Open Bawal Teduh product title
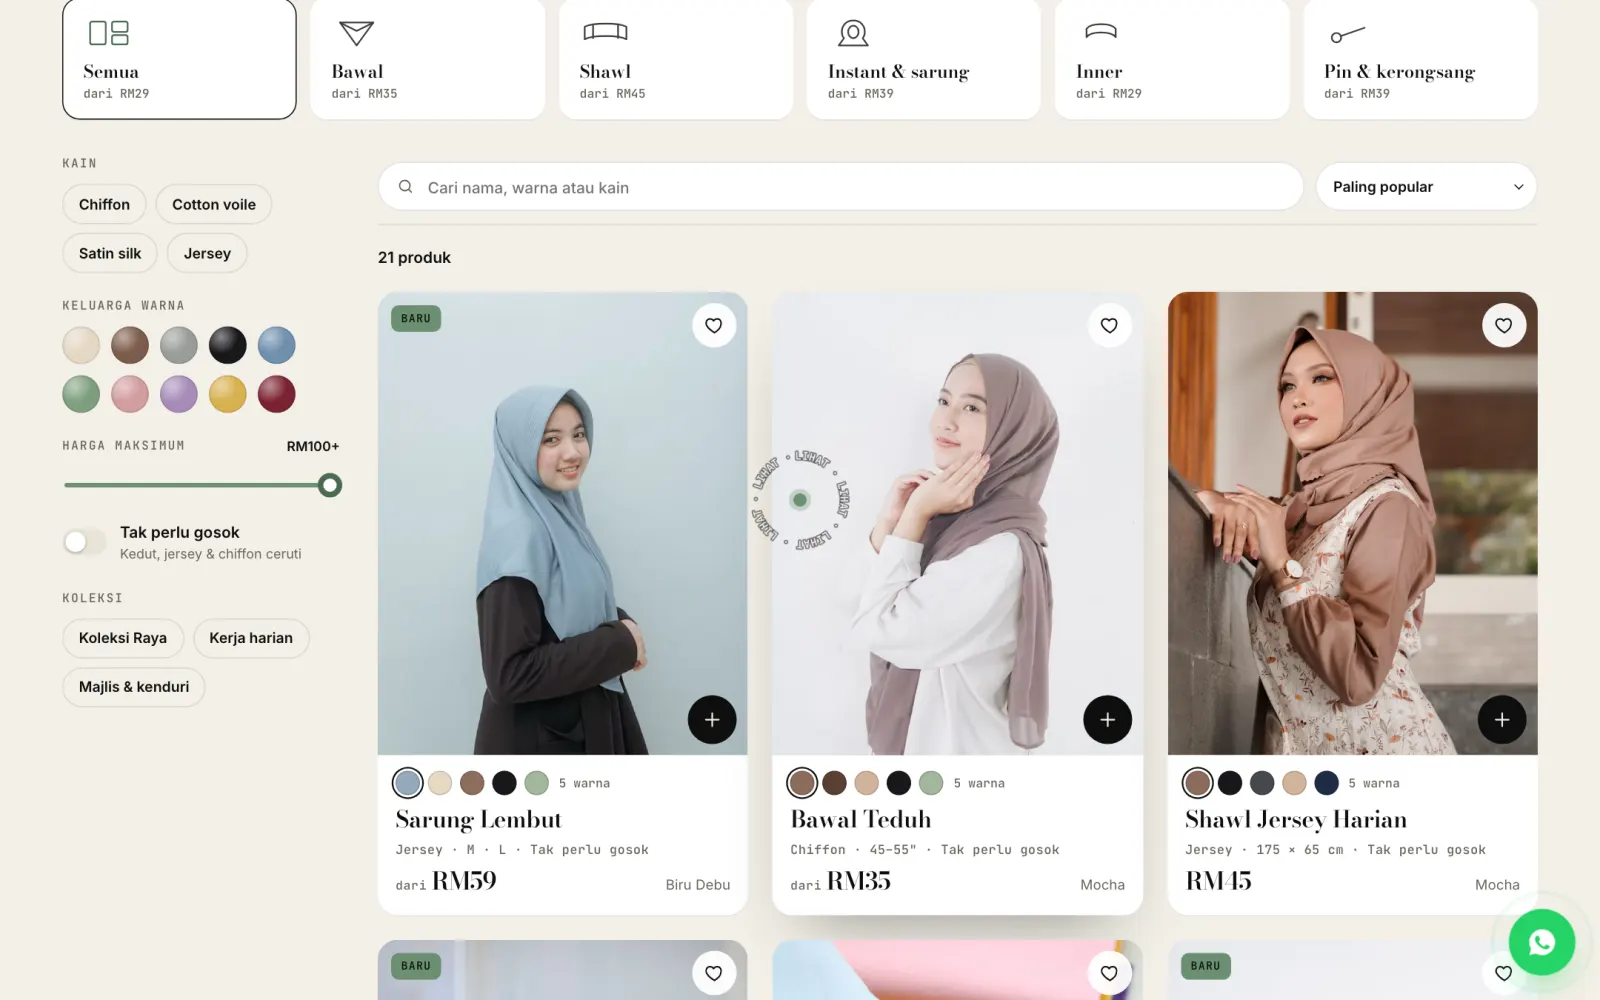This screenshot has height=1000, width=1600. (x=861, y=820)
